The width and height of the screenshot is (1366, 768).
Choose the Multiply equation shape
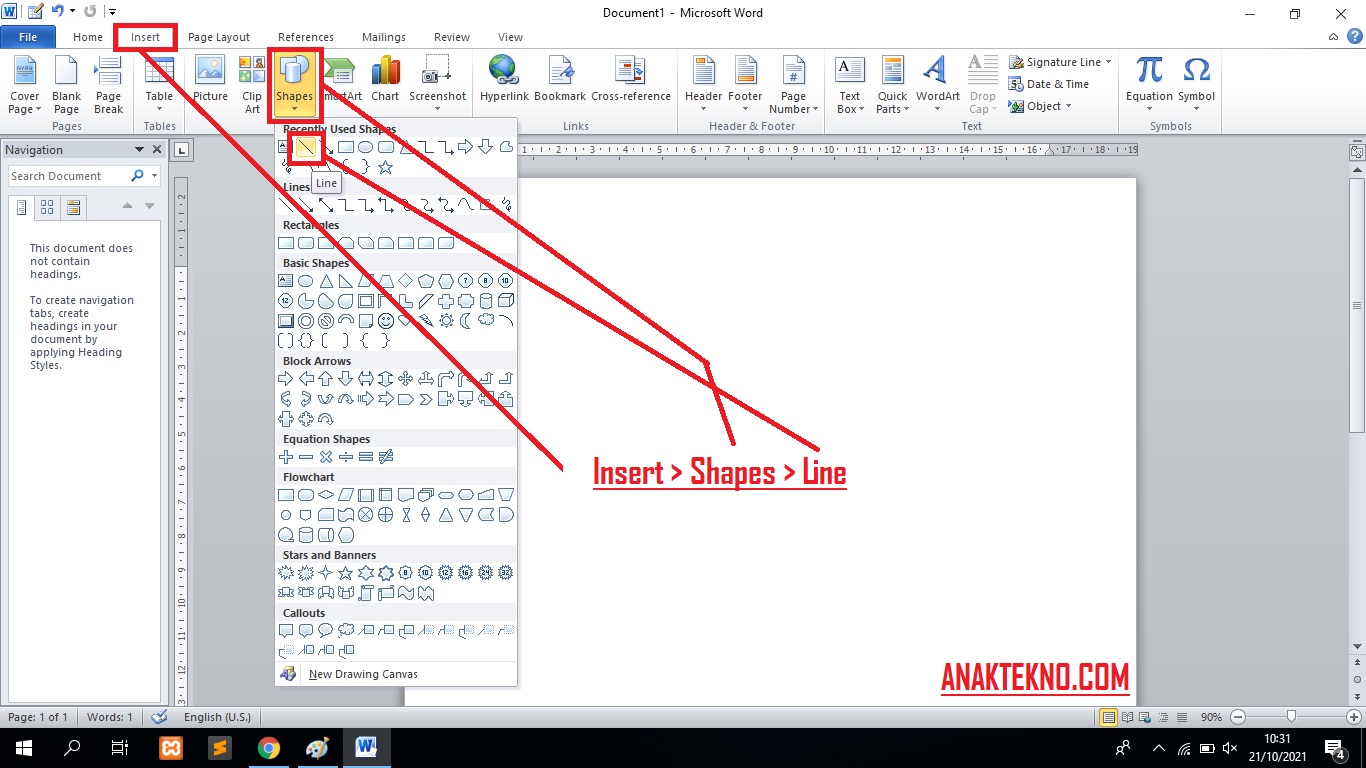coord(326,457)
